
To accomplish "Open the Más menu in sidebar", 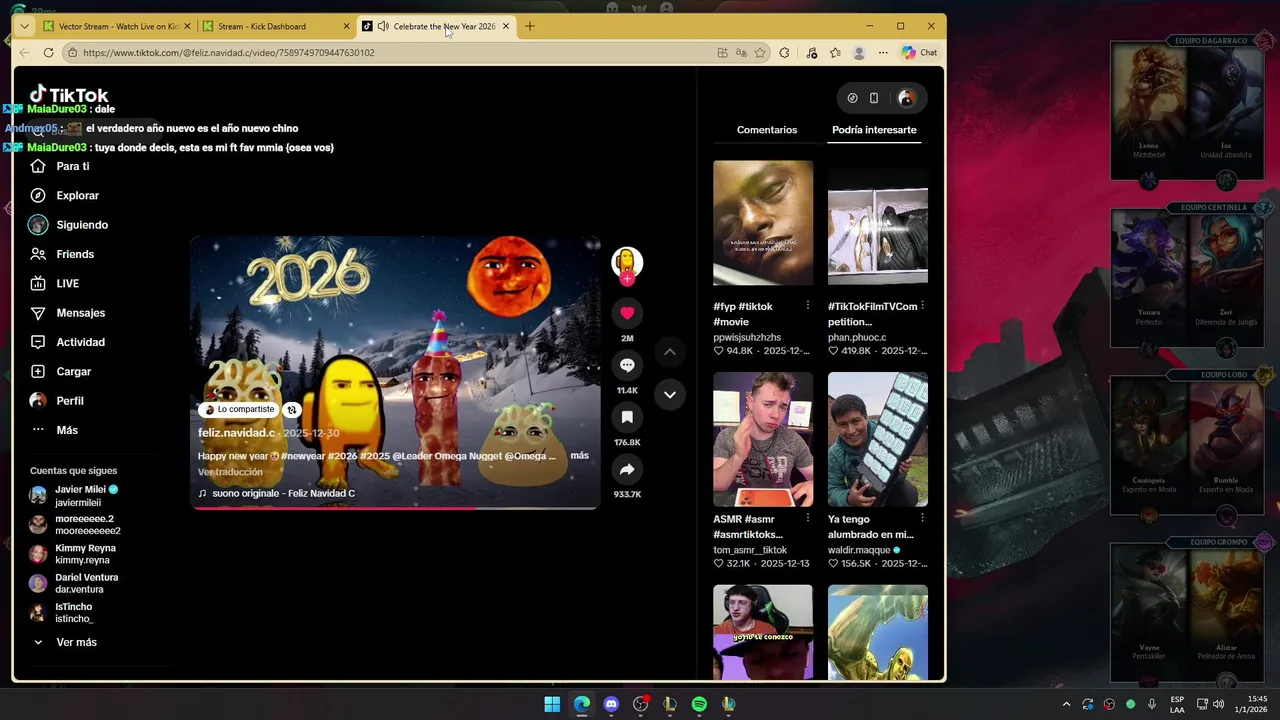I will [x=55, y=430].
